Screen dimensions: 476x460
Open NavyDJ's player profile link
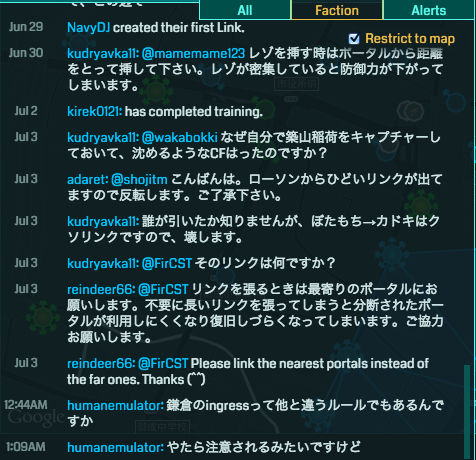tap(89, 28)
